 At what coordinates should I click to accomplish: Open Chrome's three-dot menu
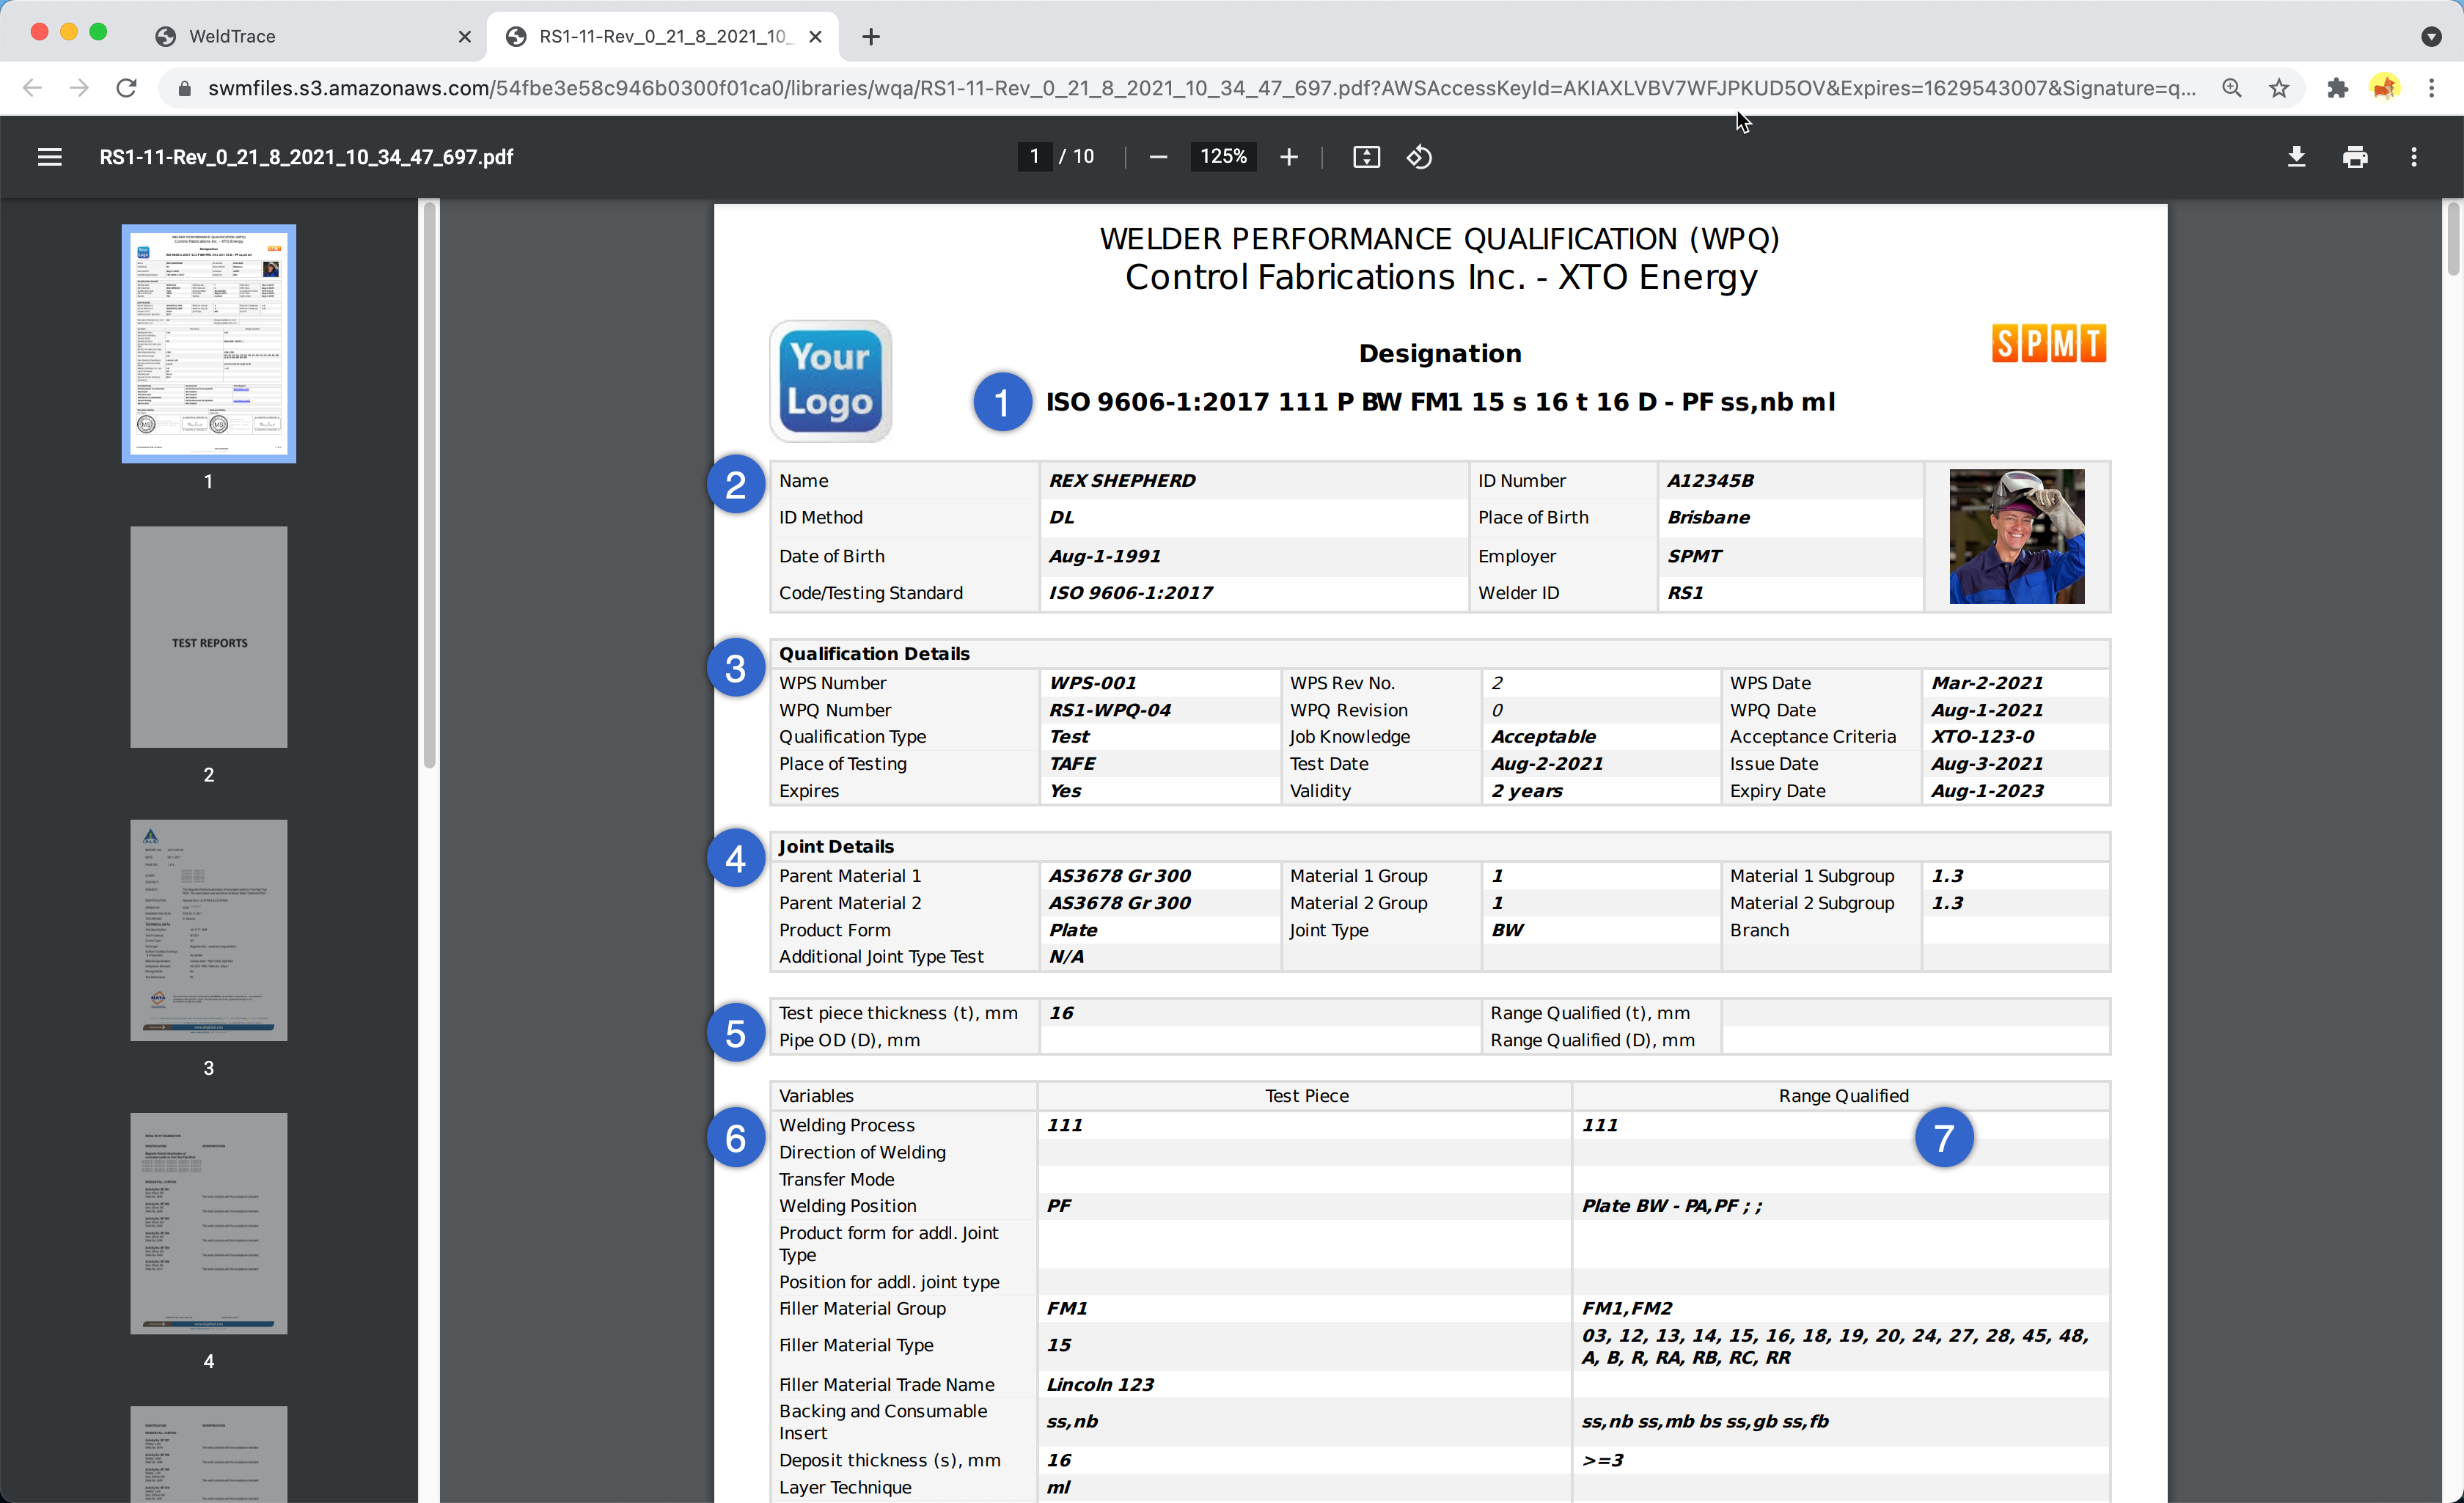click(x=2432, y=88)
